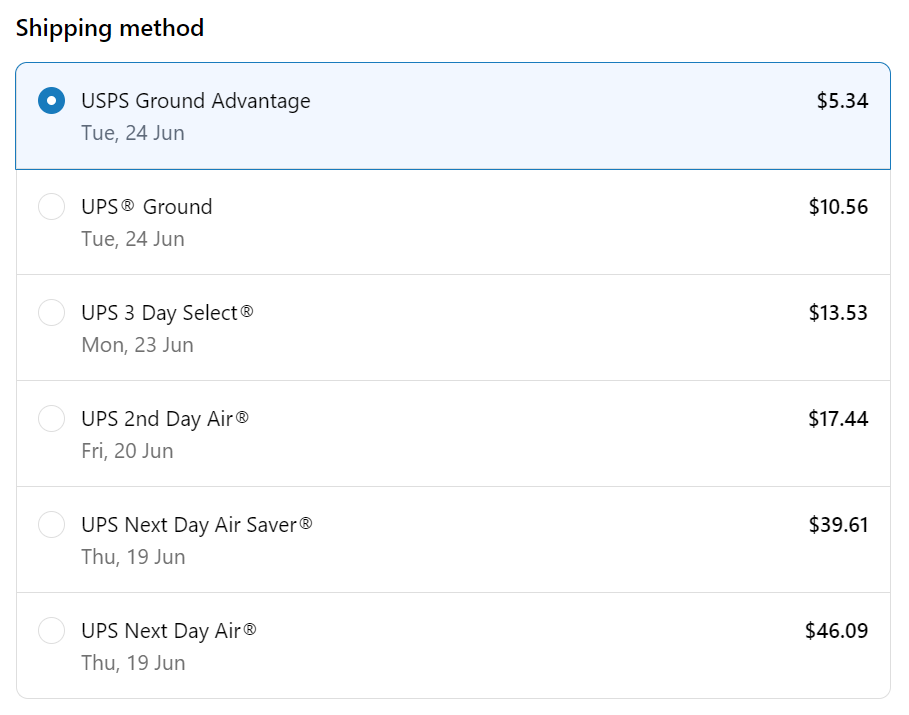Click the 'UPS 2nd Day Air®' label
This screenshot has height=715, width=909.
(x=165, y=419)
